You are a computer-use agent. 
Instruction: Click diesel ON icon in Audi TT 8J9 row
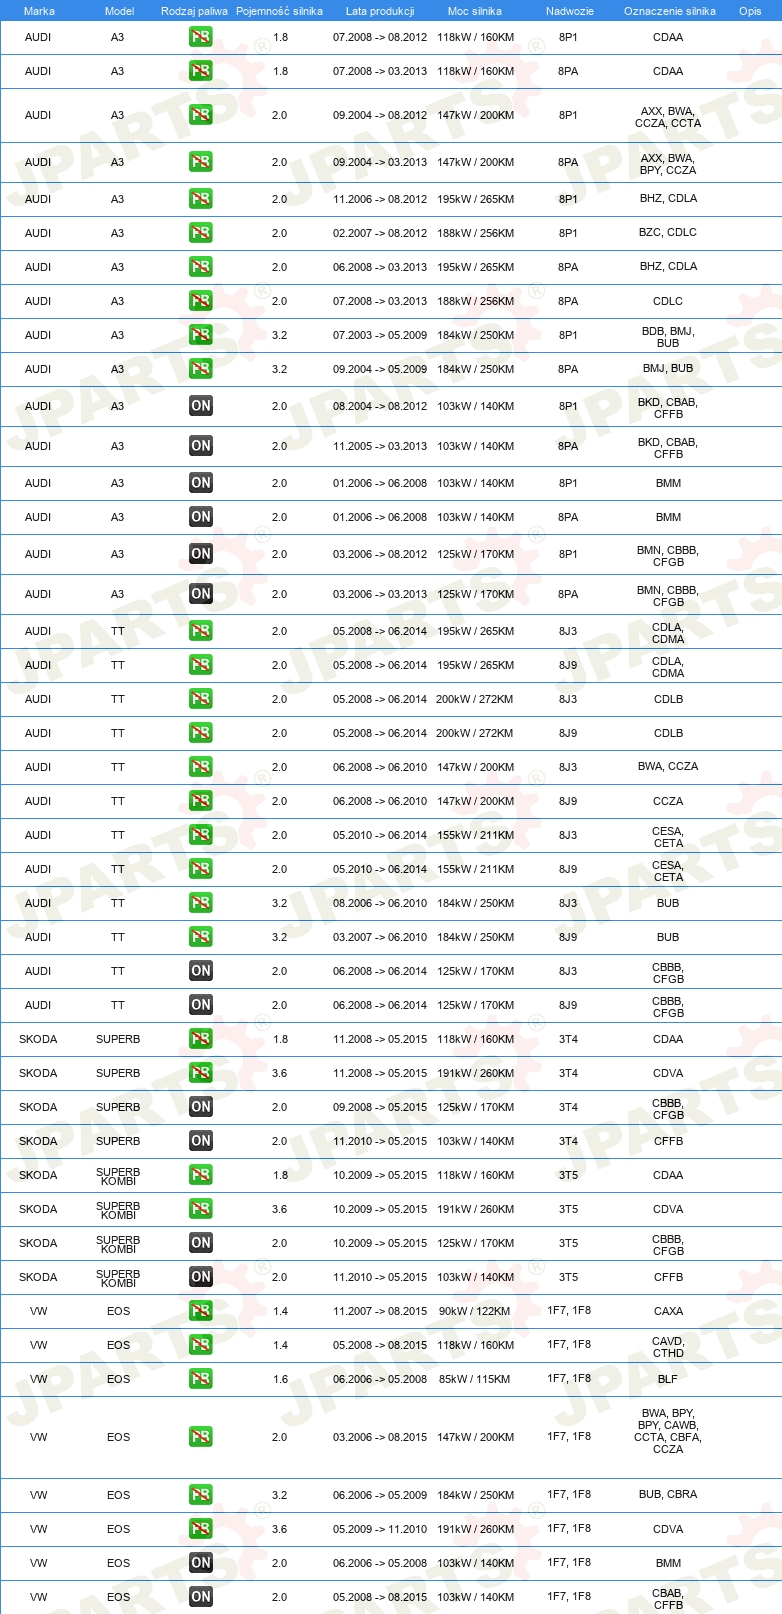pyautogui.click(x=201, y=1005)
